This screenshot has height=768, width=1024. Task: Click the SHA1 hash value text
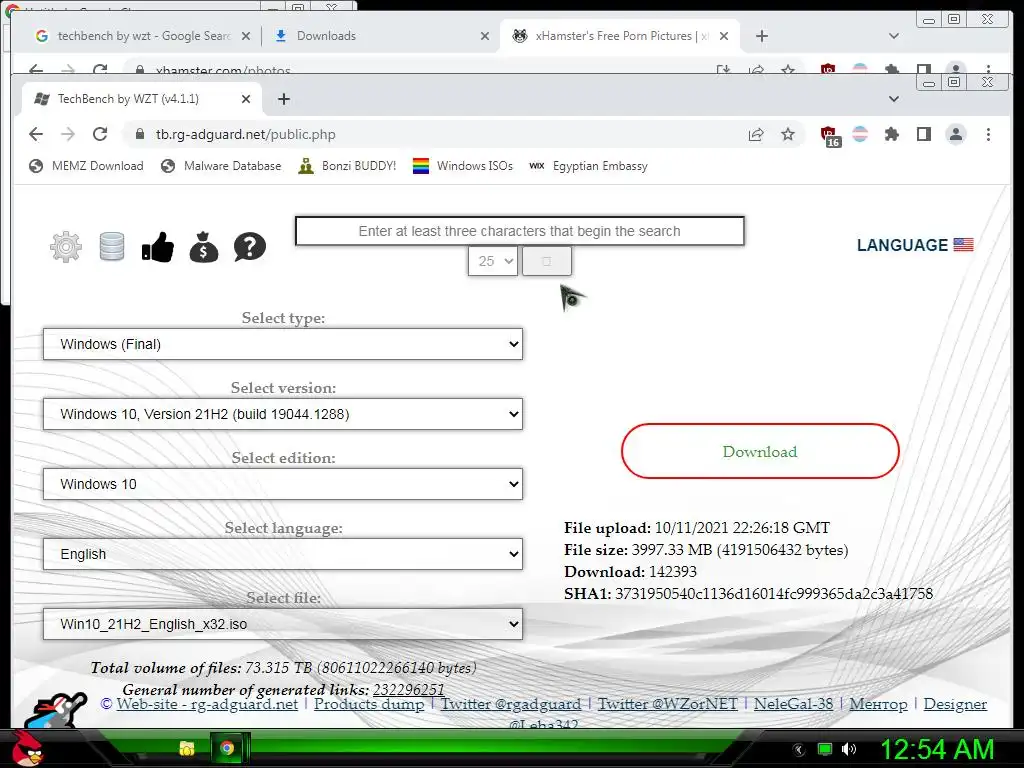point(774,594)
